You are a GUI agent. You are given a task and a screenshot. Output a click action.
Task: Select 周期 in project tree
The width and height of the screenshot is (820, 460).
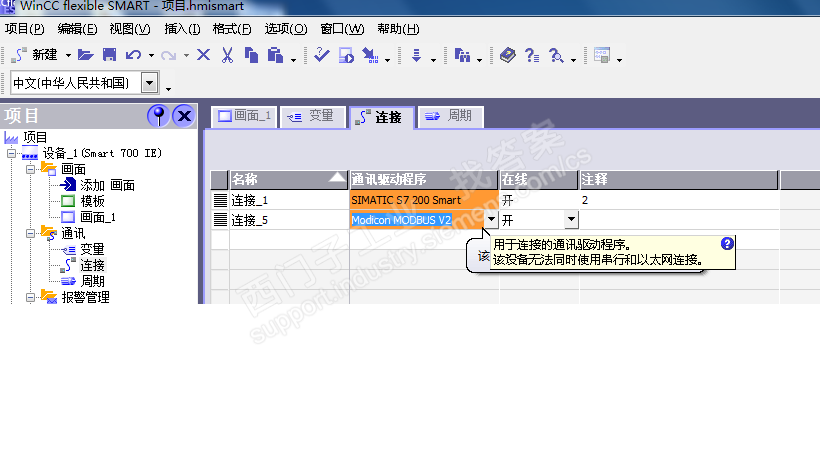93,282
